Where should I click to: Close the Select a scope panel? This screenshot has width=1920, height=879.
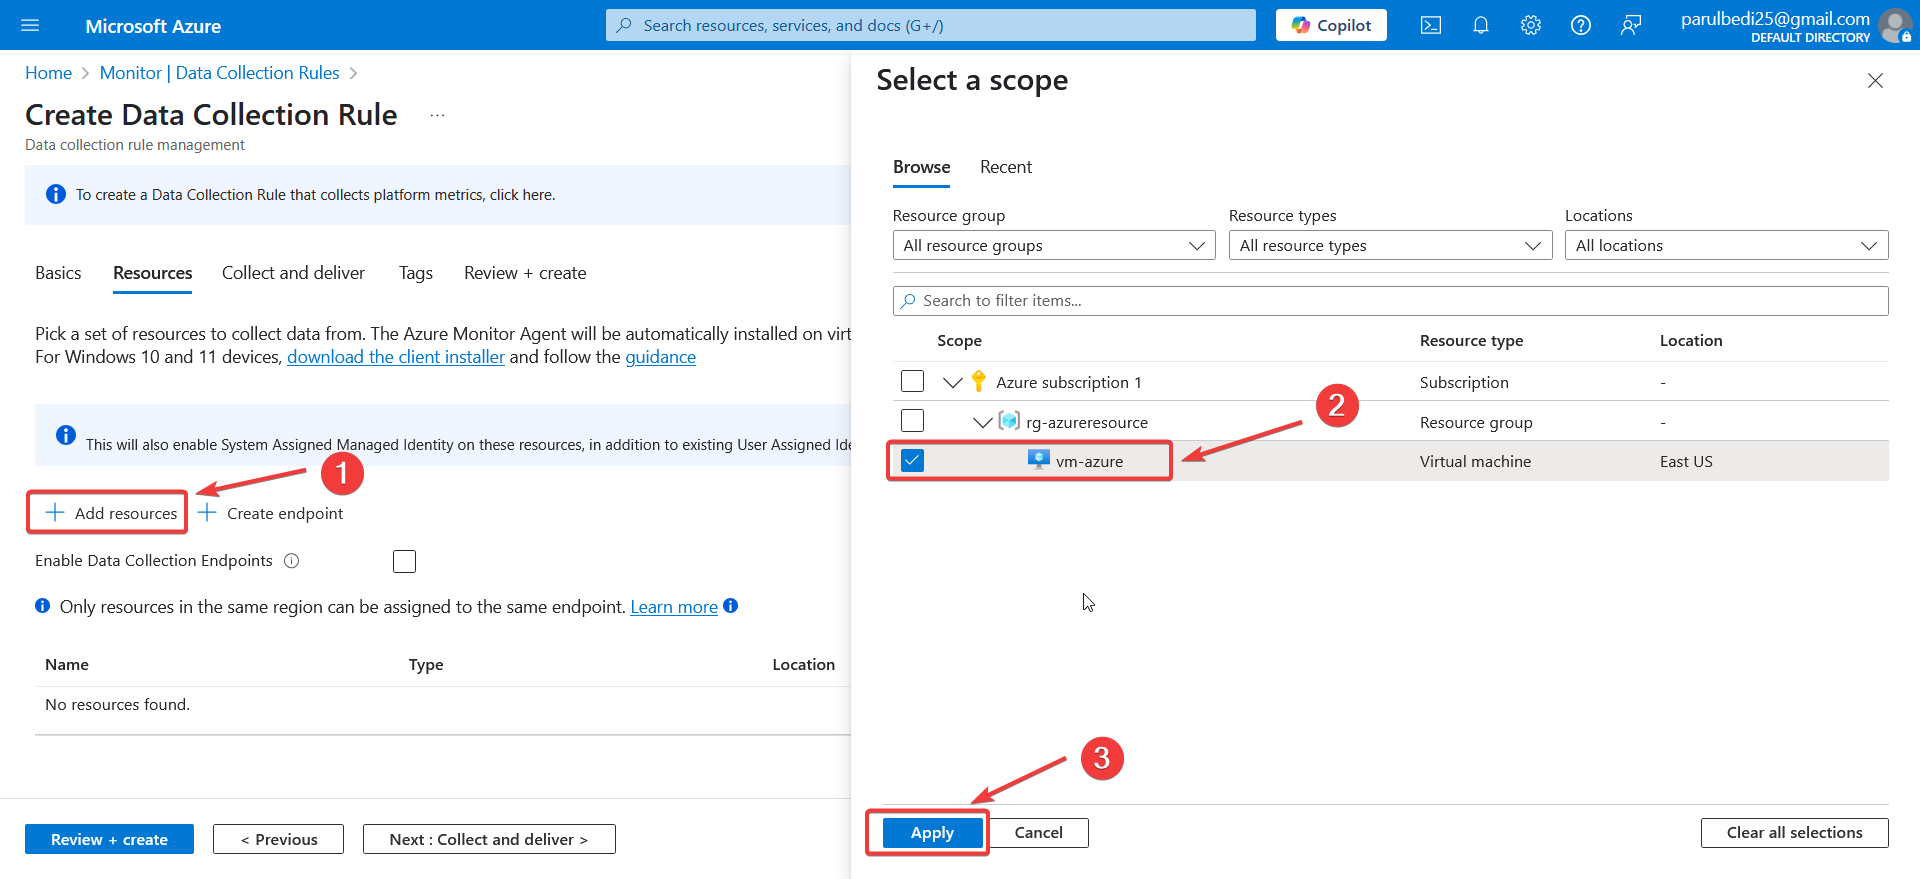[x=1875, y=80]
